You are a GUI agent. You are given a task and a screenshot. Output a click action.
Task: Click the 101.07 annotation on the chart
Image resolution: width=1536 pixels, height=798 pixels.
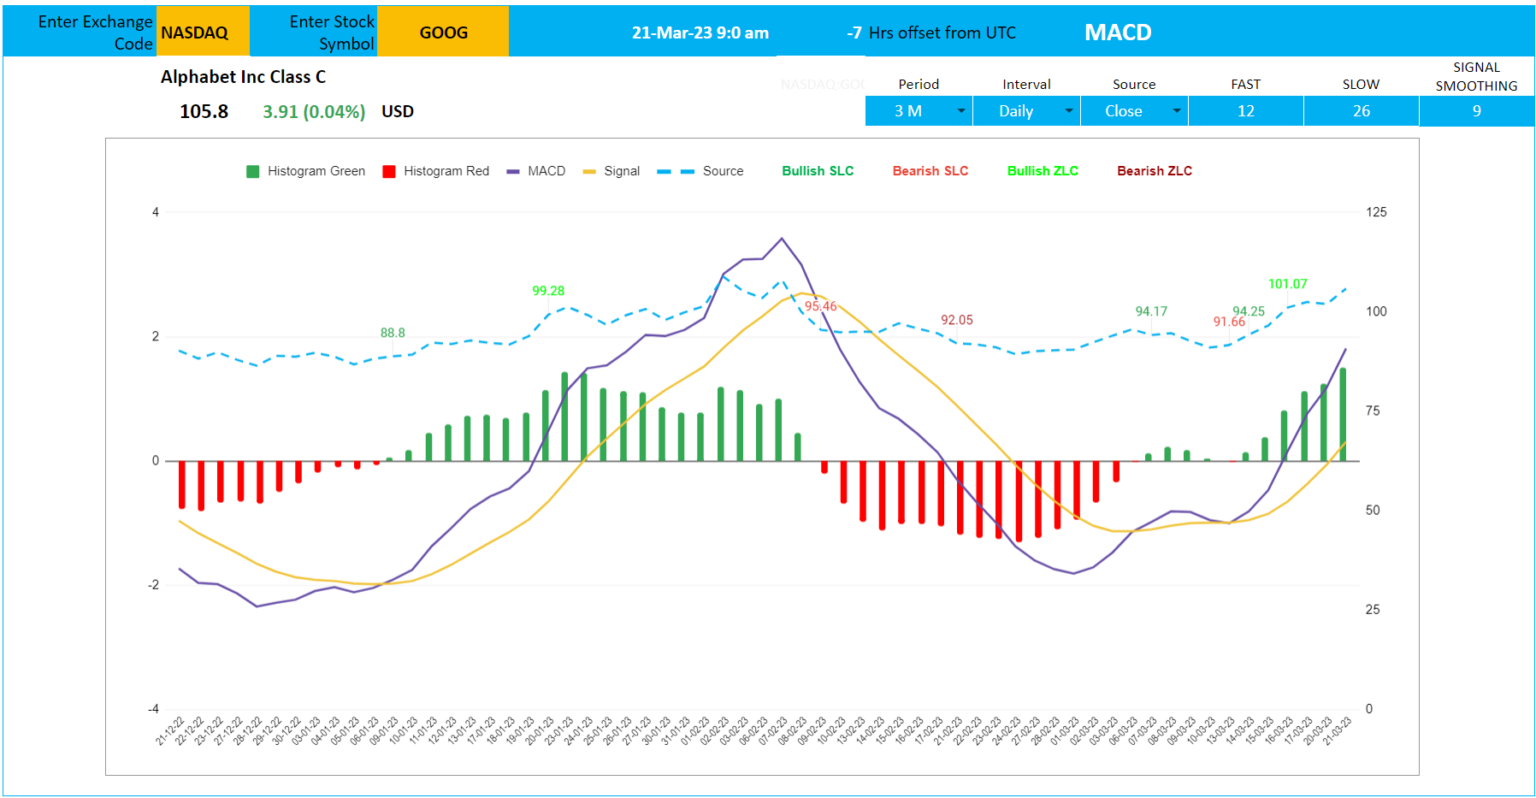pos(1289,284)
